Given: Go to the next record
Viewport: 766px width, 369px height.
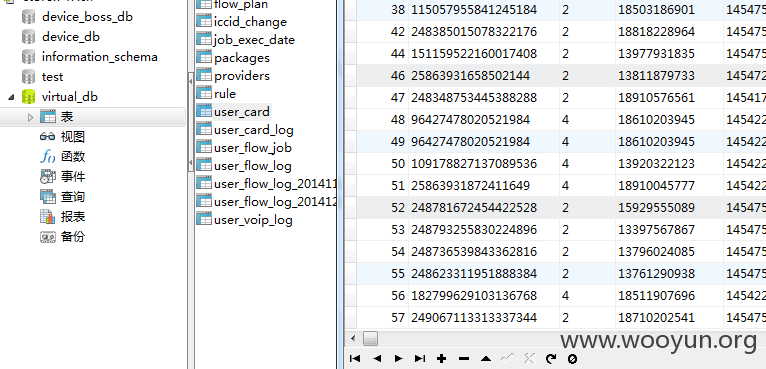Looking at the screenshot, I should tap(398, 359).
